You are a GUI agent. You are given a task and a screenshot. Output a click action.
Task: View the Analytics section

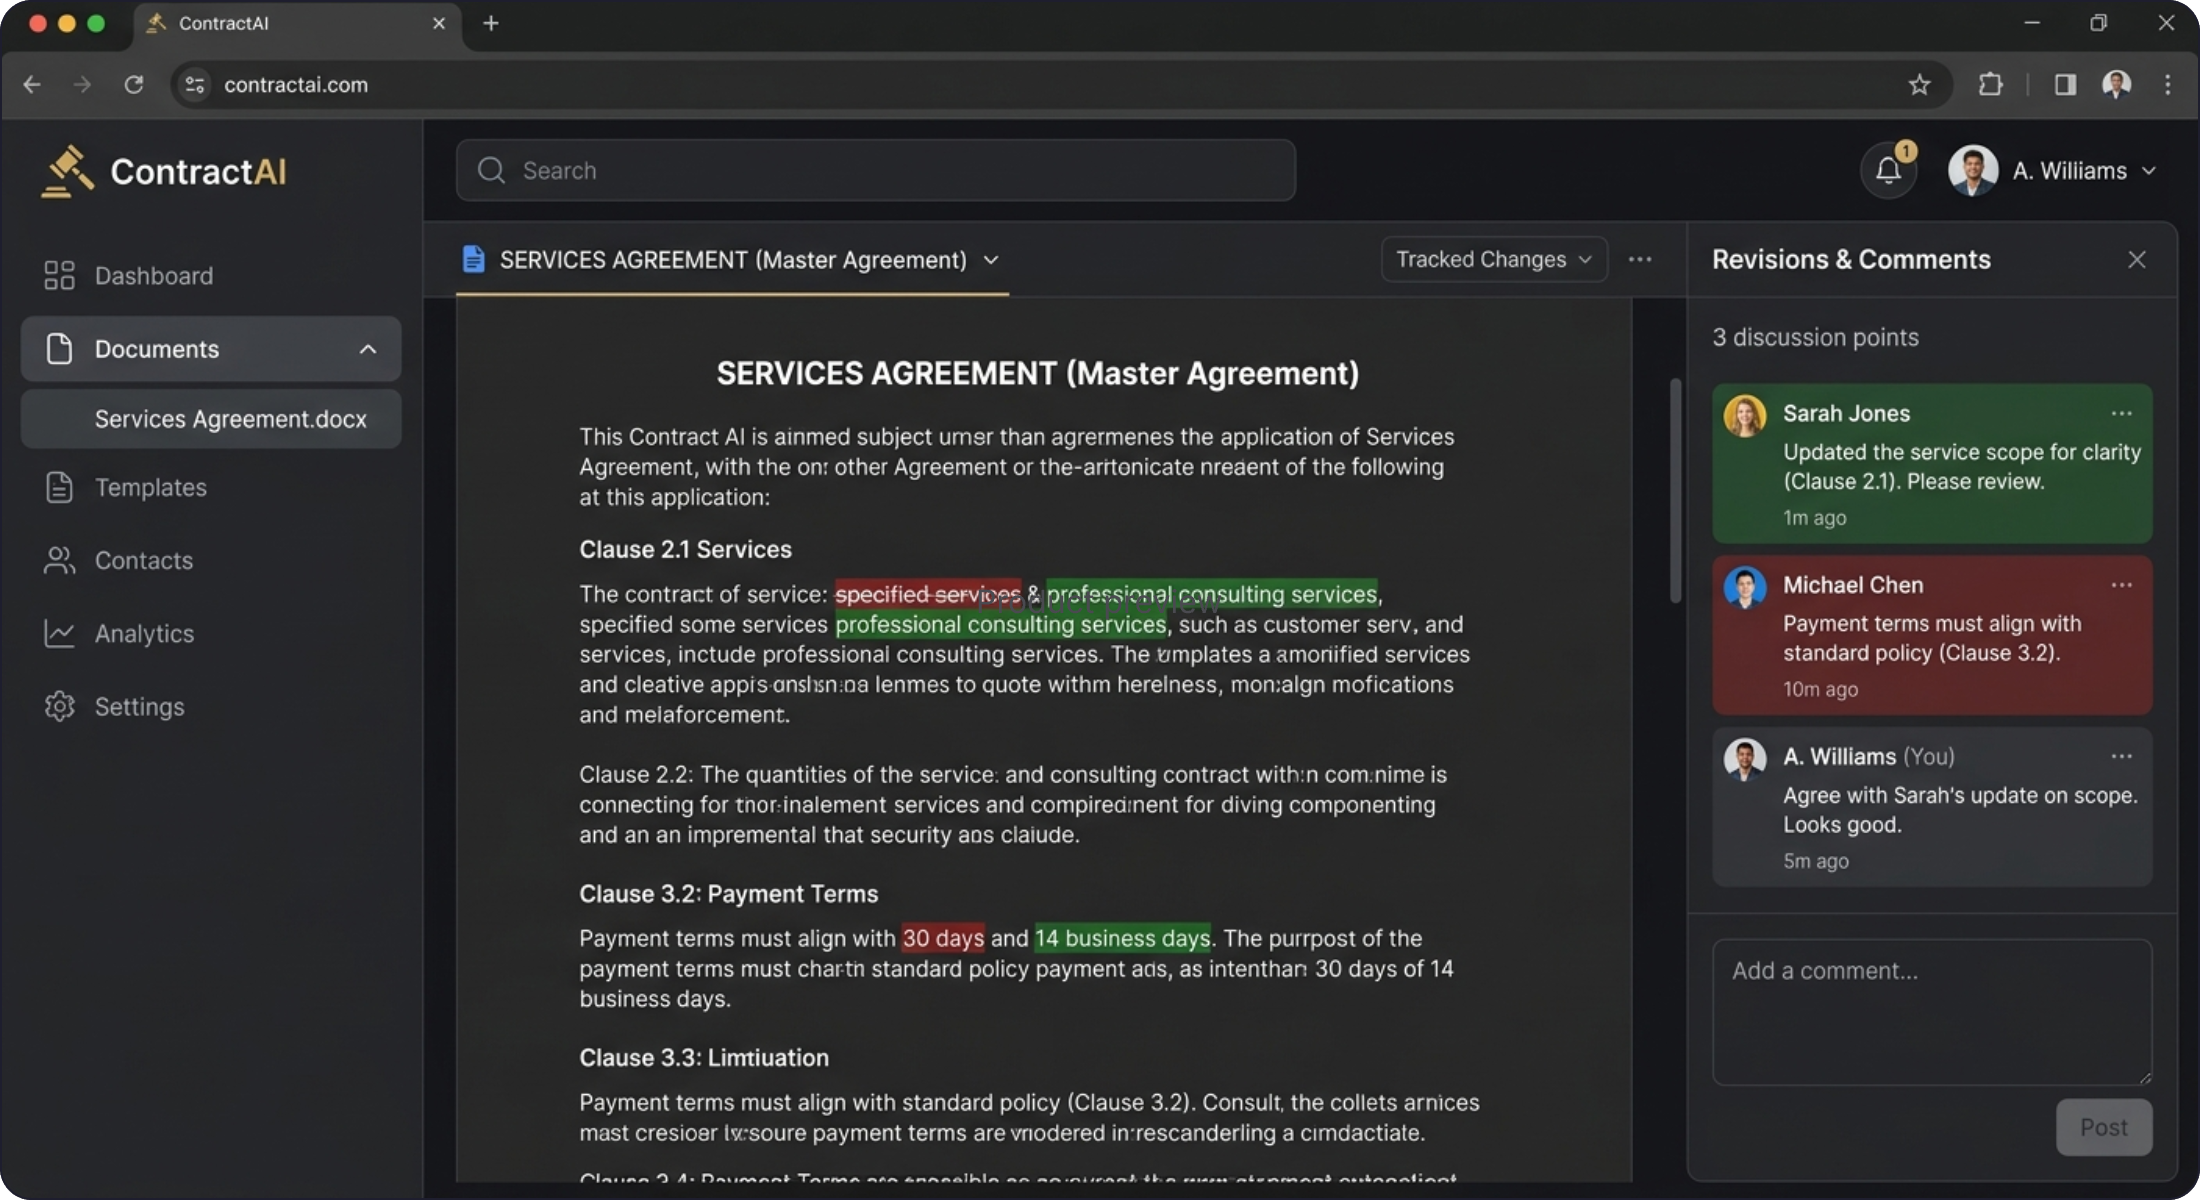click(144, 633)
